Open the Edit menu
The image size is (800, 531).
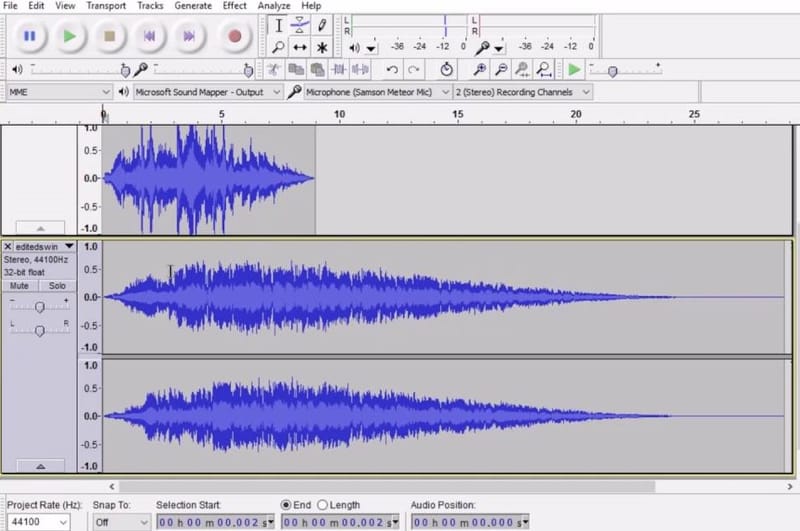(x=36, y=6)
